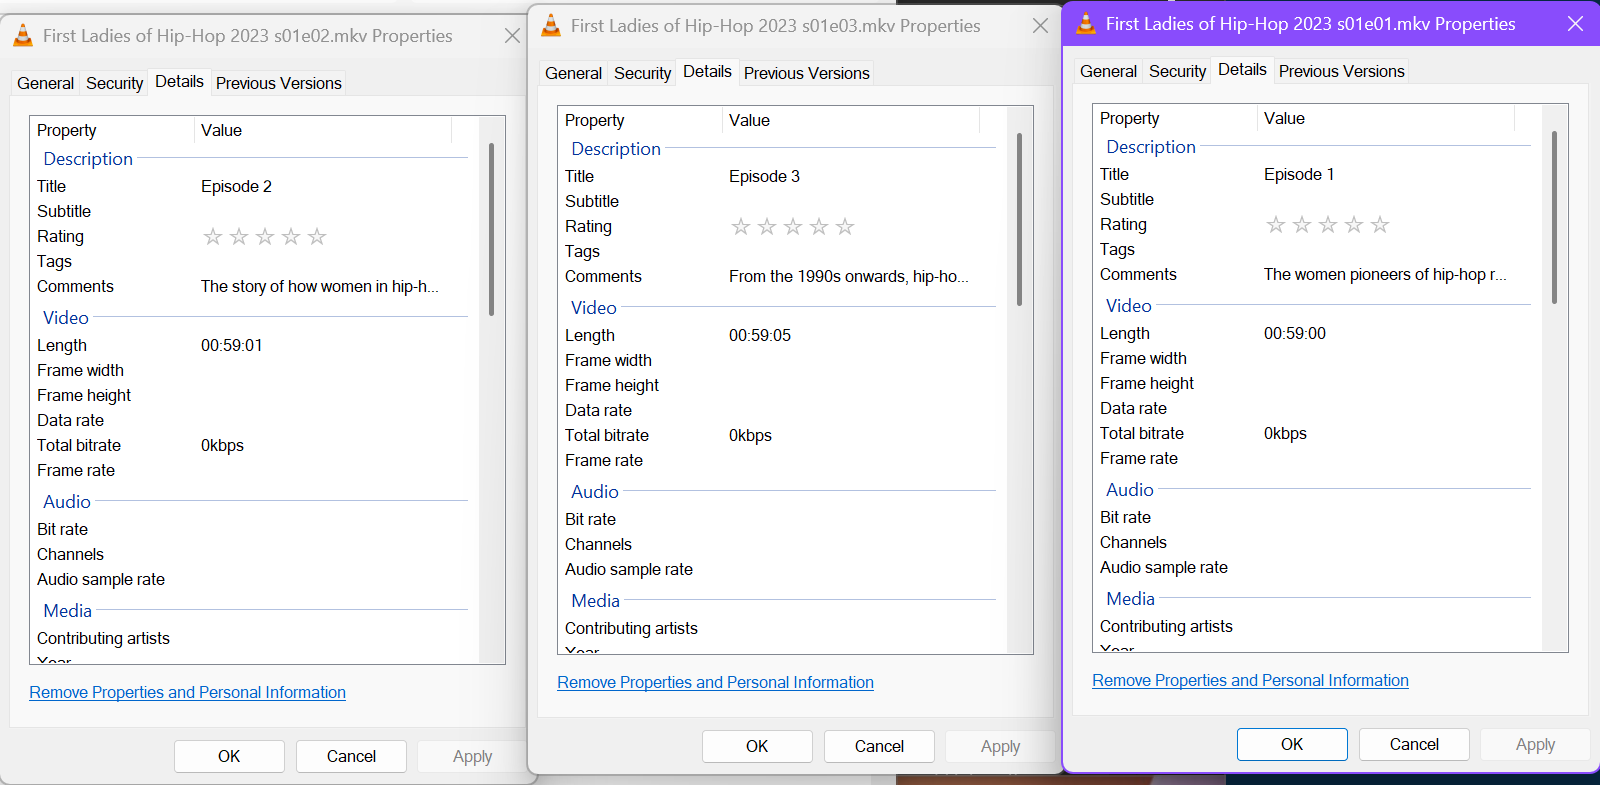Viewport: 1600px width, 785px height.
Task: Select the third rating star for Episode 1
Action: pos(1328,225)
